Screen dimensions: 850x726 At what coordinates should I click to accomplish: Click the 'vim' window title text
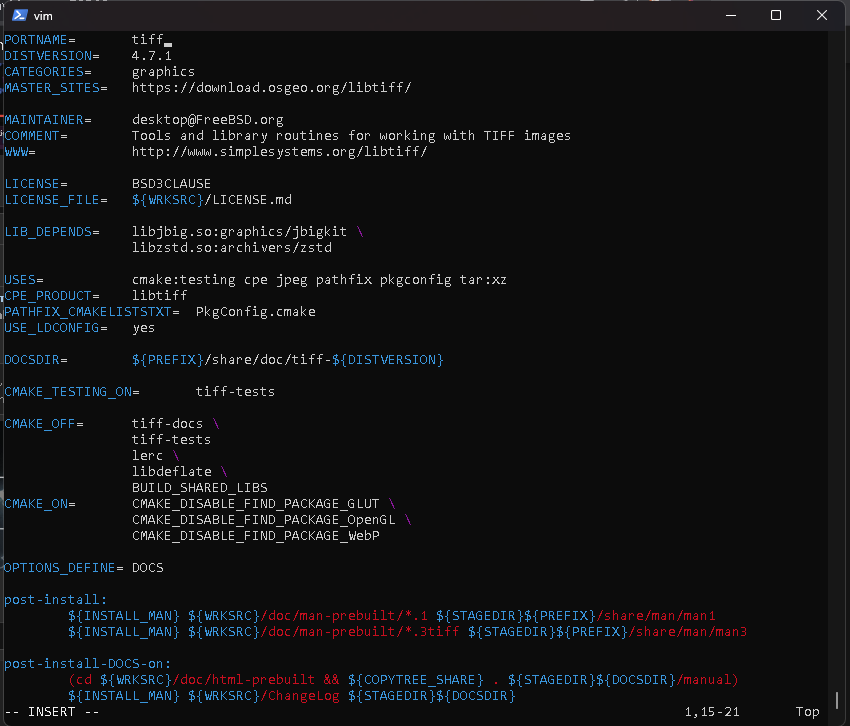point(43,16)
